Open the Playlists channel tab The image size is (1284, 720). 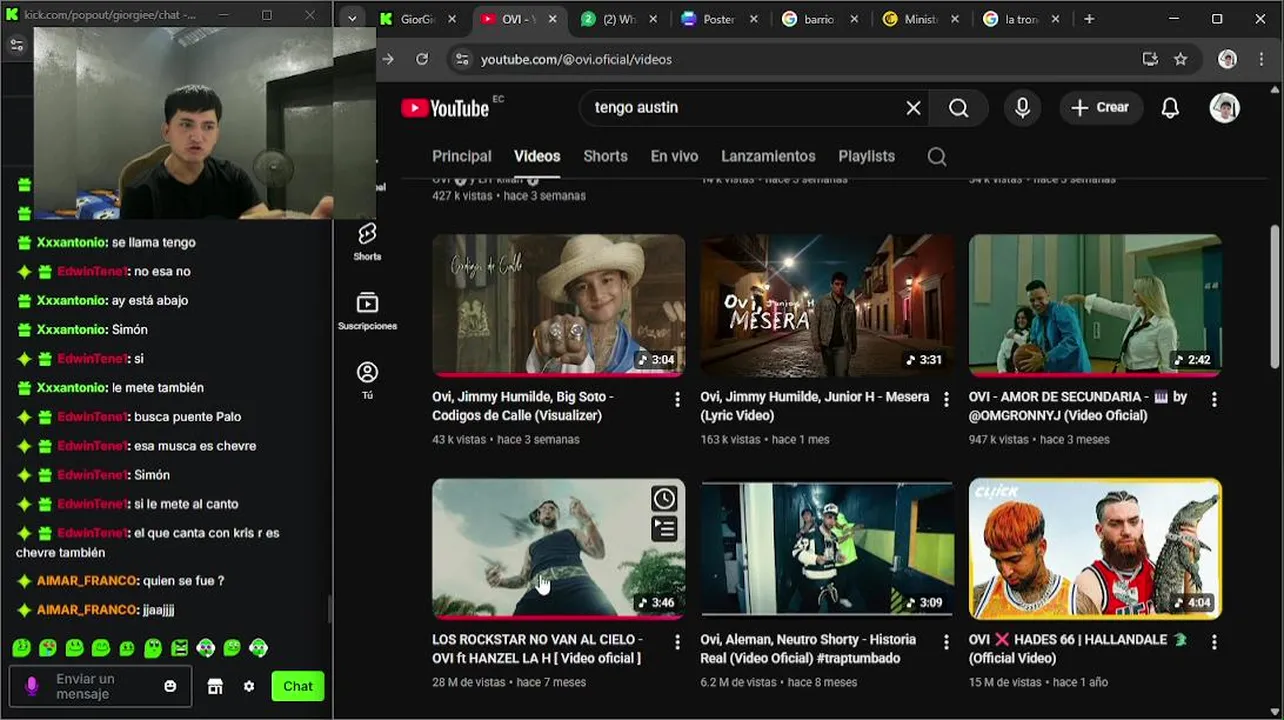(x=866, y=156)
